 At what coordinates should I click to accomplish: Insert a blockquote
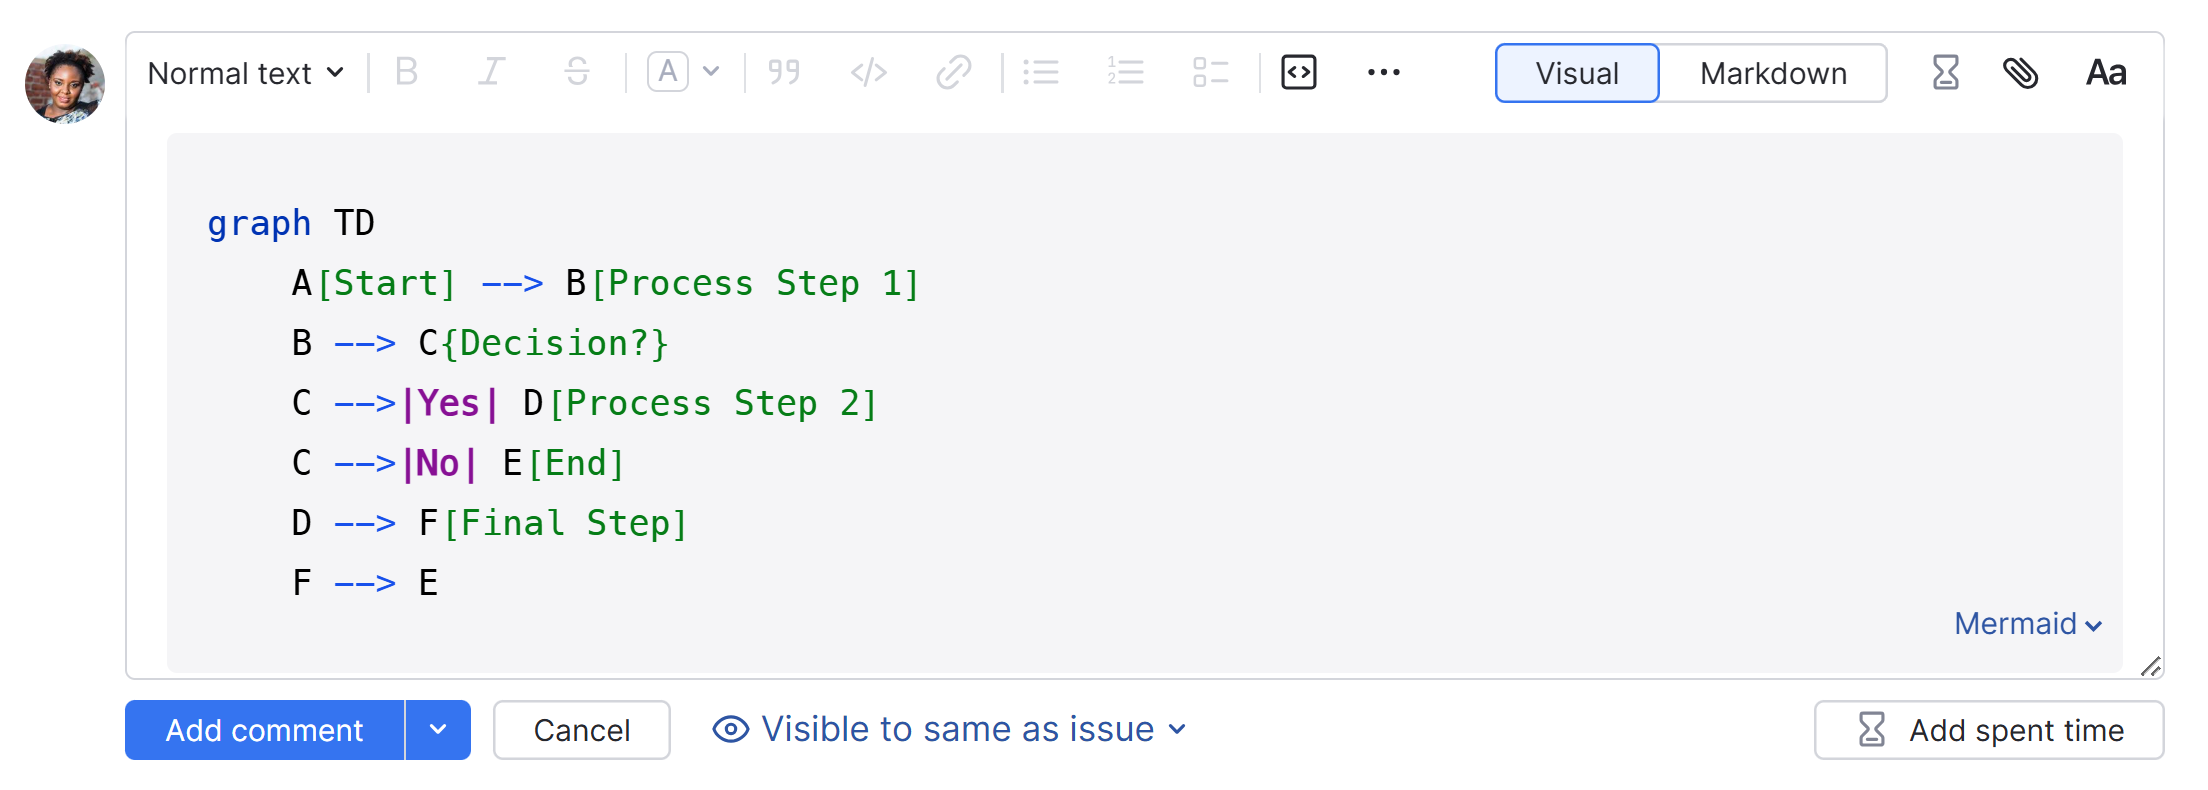pos(784,72)
